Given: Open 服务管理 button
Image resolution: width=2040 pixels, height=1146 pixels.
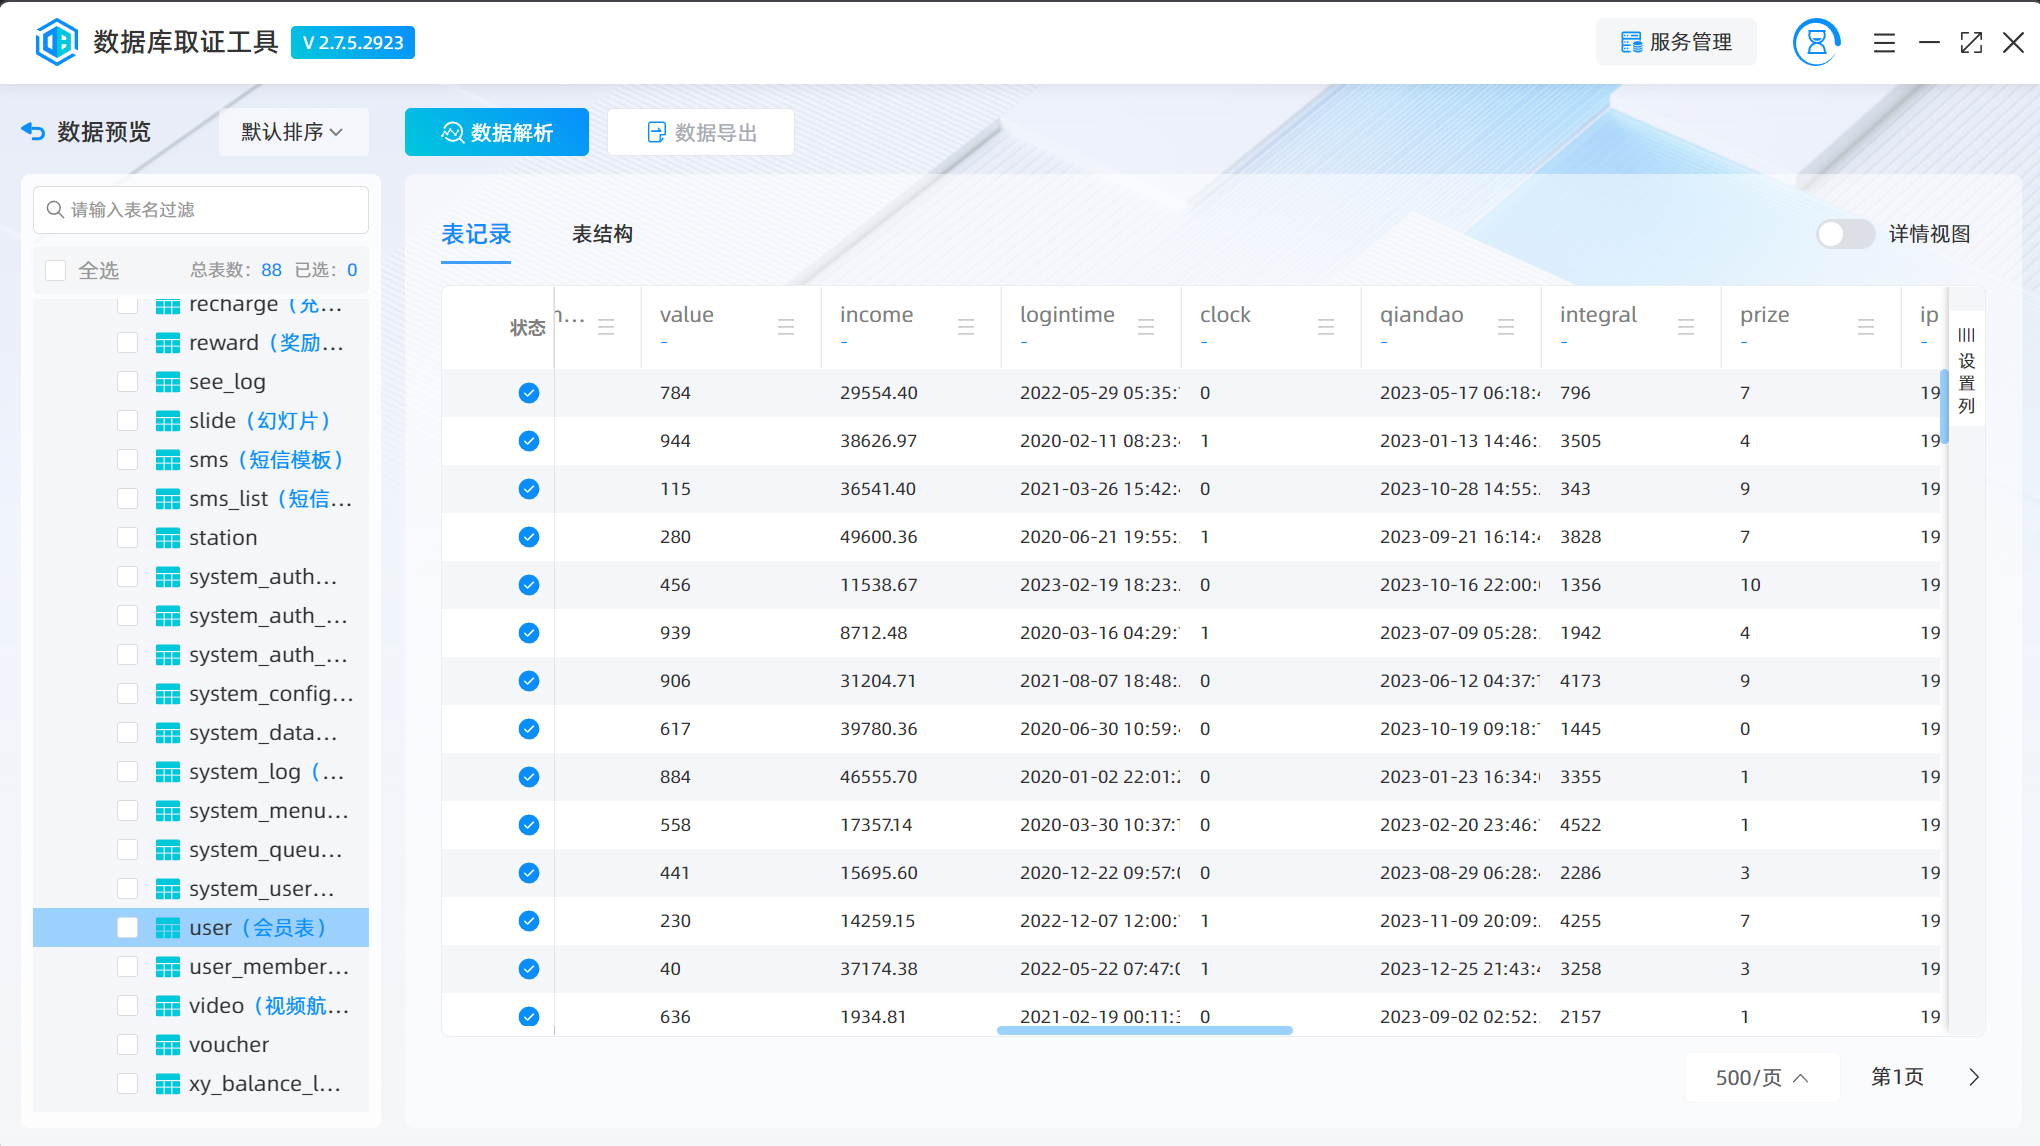Looking at the screenshot, I should 1676,42.
